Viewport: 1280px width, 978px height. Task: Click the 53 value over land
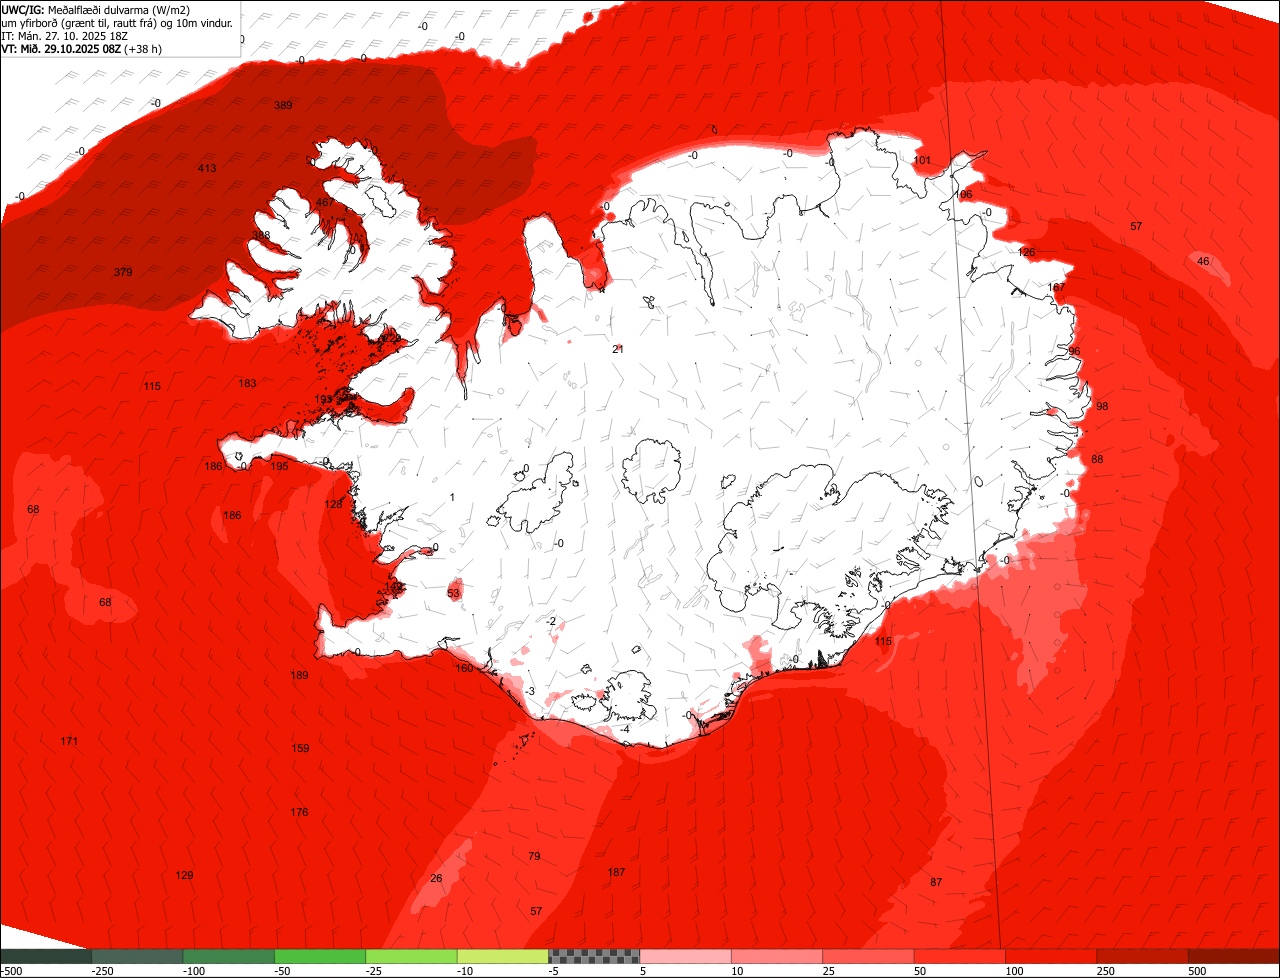pyautogui.click(x=453, y=593)
